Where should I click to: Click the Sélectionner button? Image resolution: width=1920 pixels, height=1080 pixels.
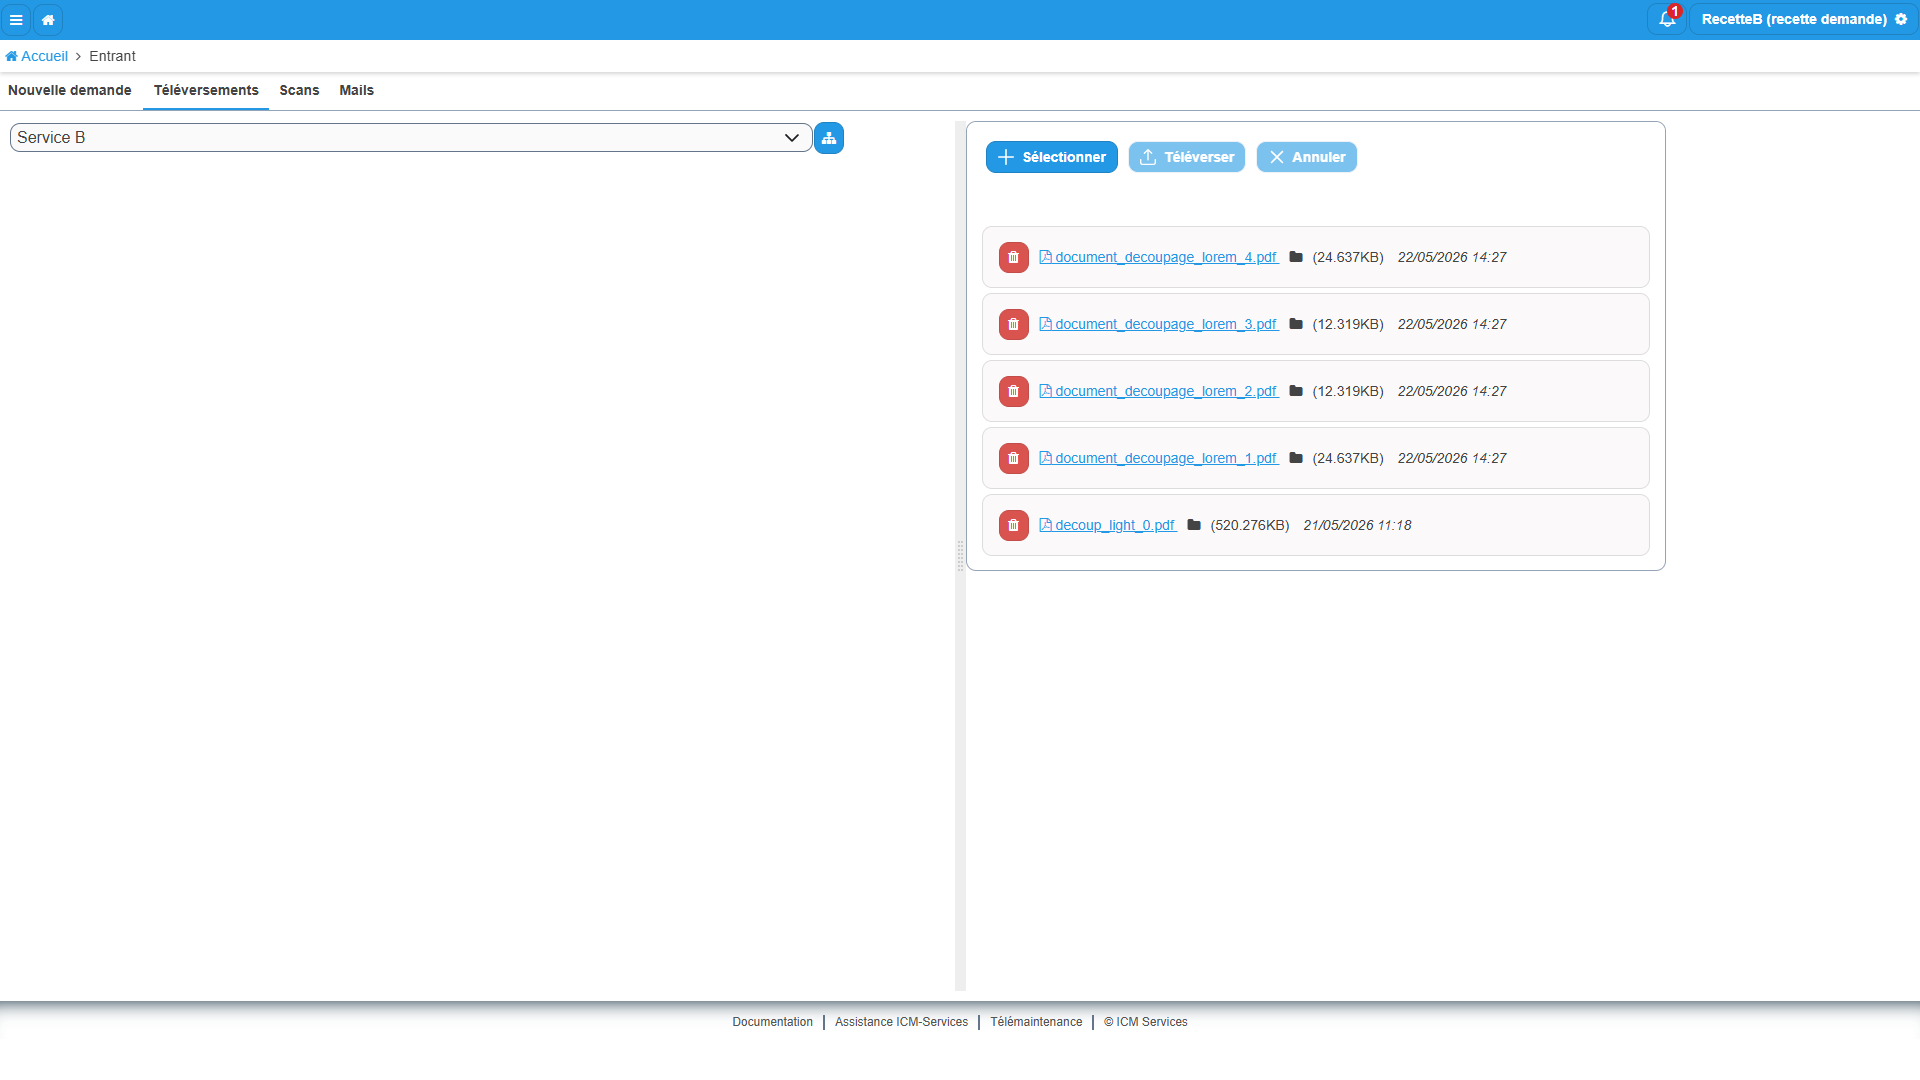click(1052, 157)
